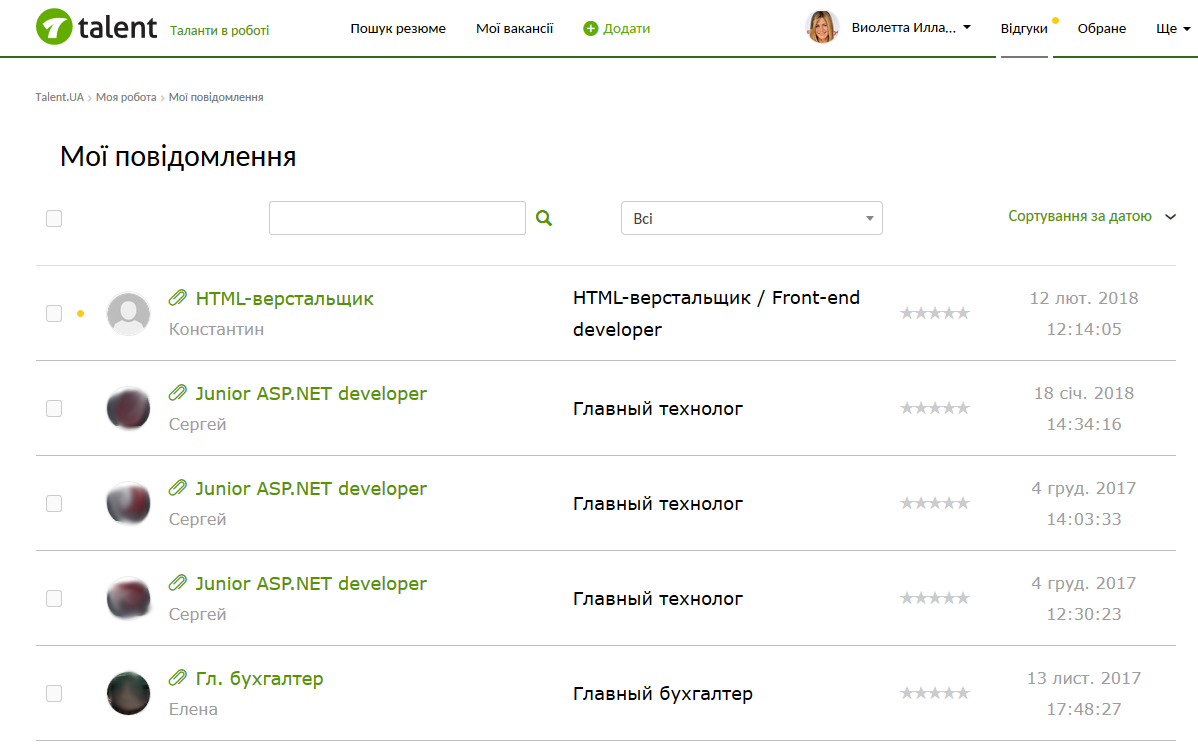Toggle the select-all messages checkbox
The image size is (1198, 750).
point(54,218)
